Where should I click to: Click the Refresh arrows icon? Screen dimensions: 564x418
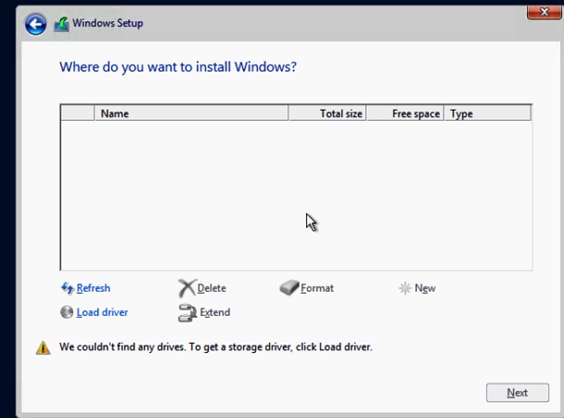67,288
